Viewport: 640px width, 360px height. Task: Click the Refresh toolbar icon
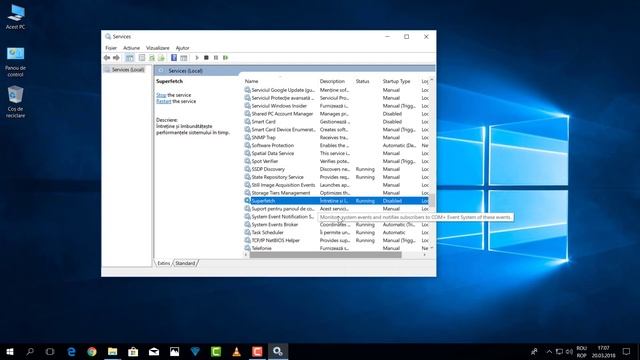152,58
